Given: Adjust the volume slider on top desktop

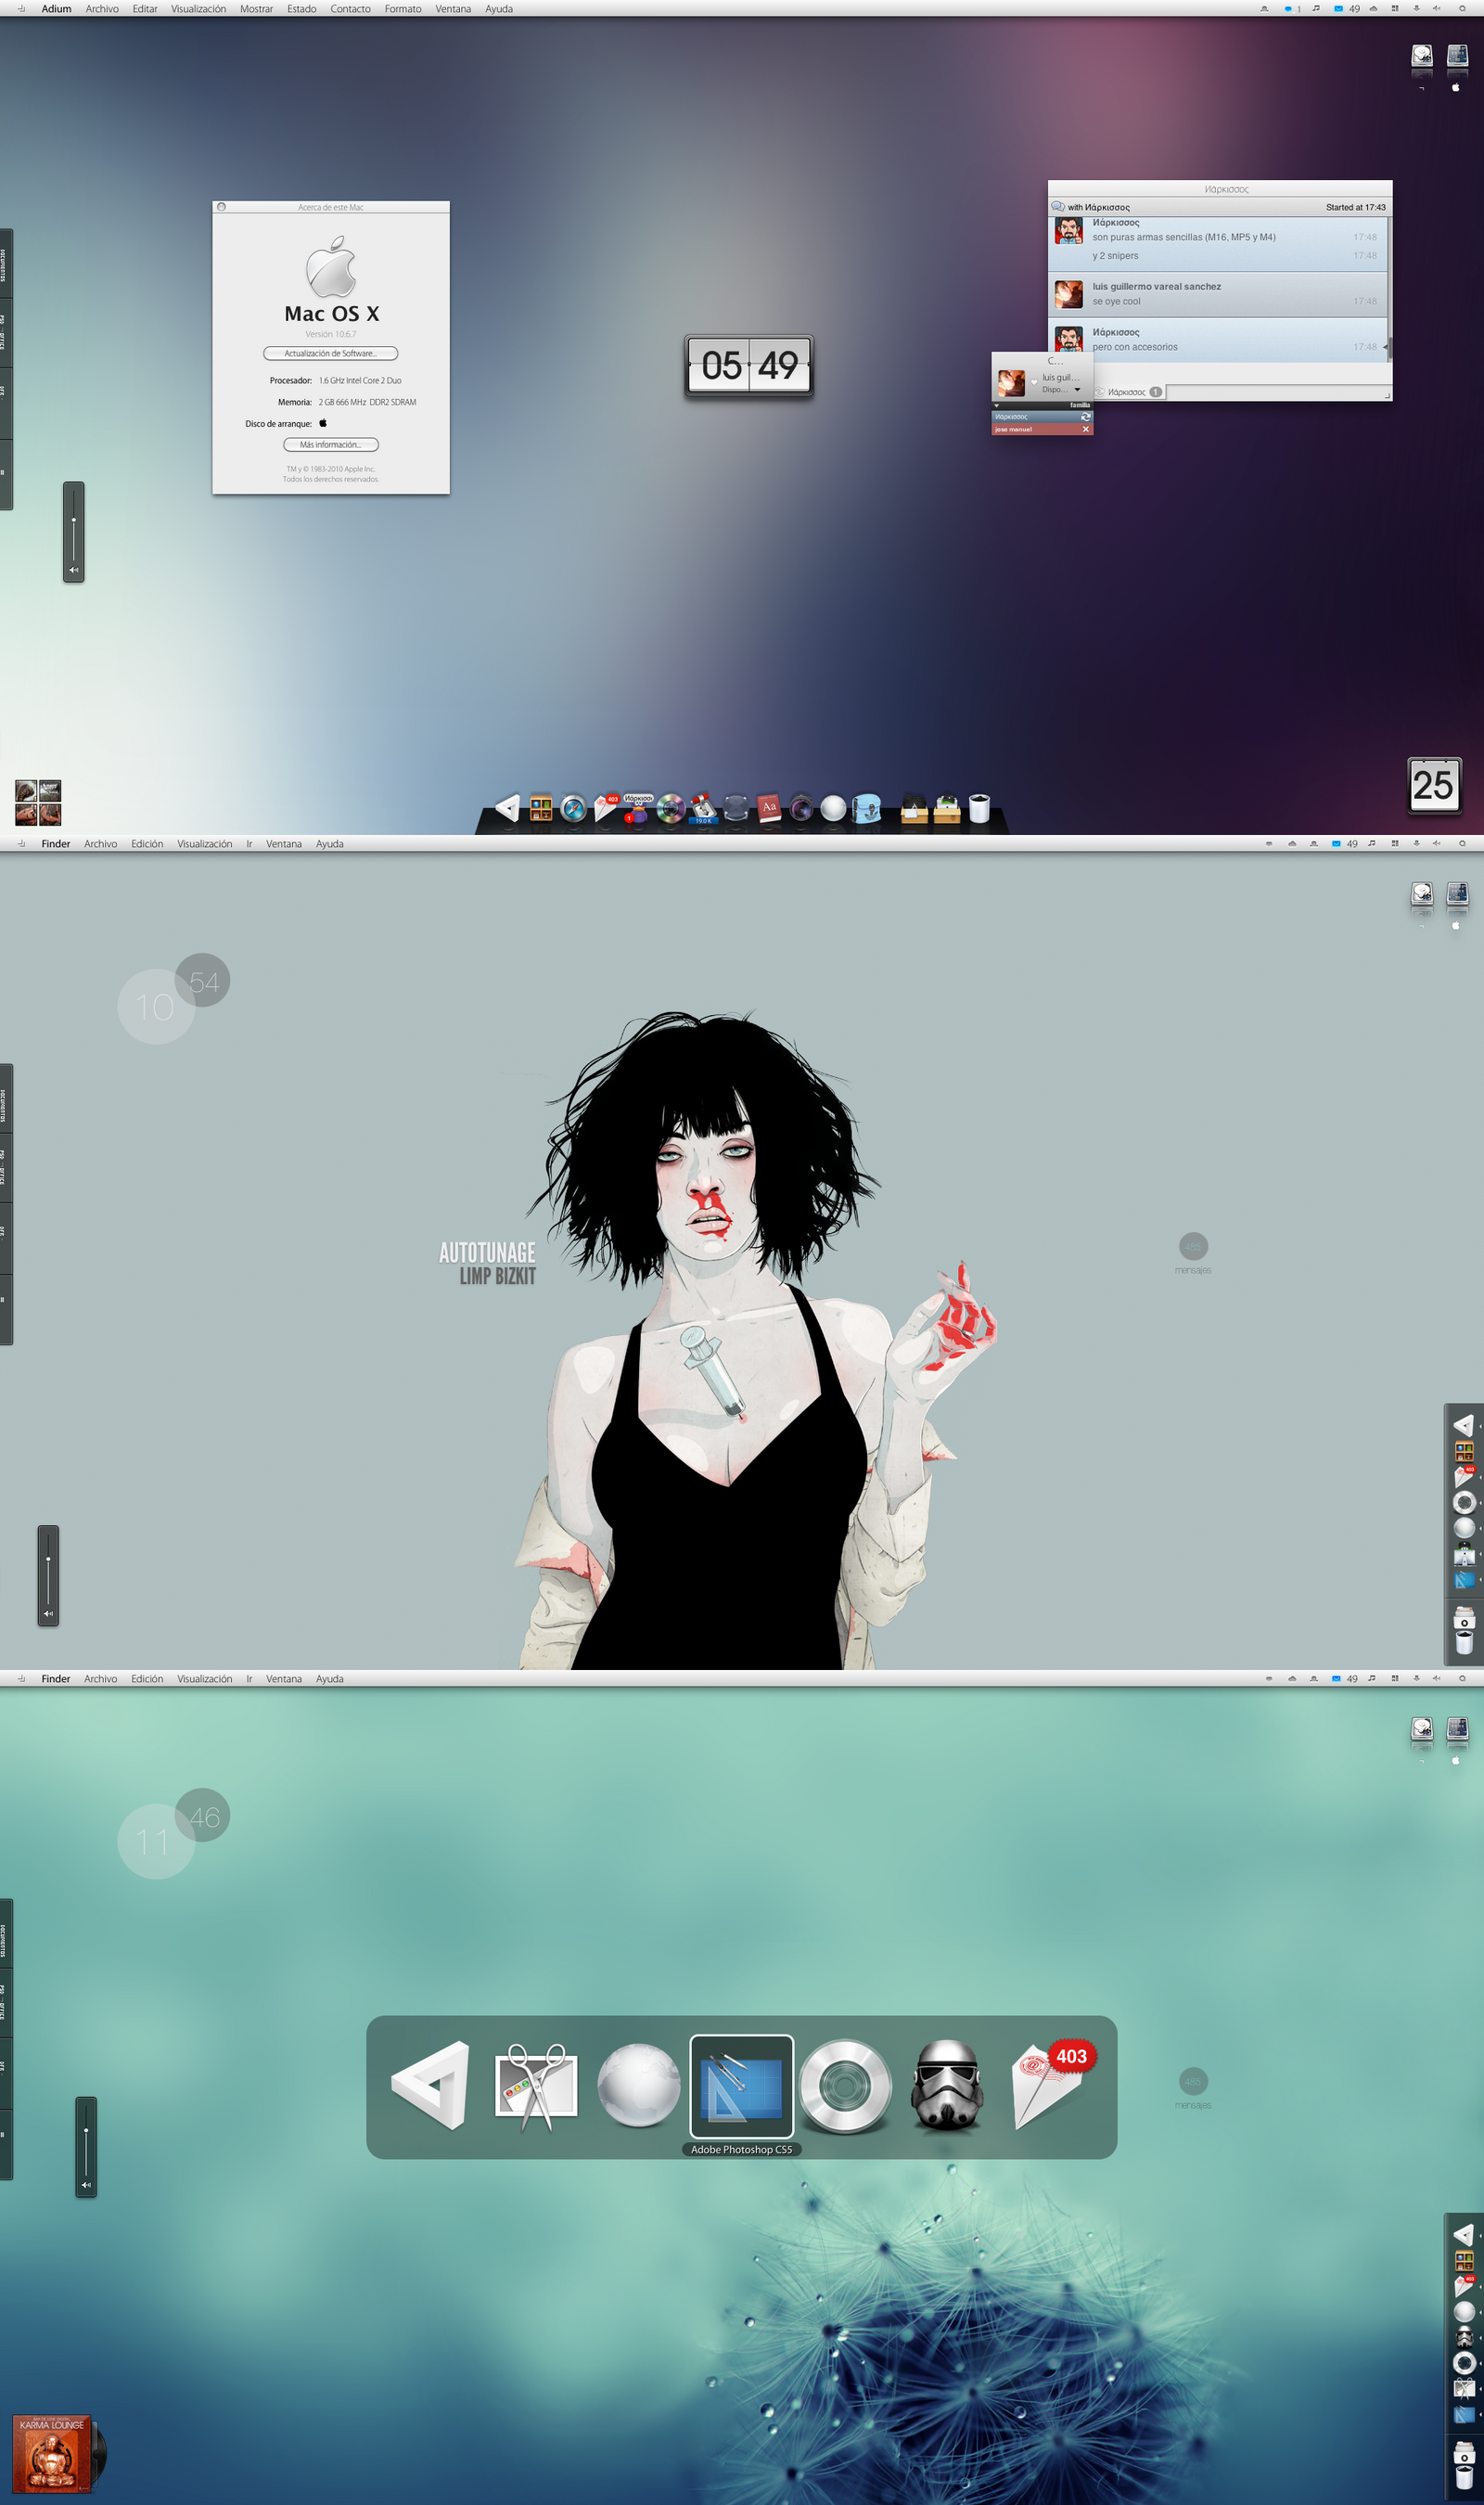Looking at the screenshot, I should 74,520.
